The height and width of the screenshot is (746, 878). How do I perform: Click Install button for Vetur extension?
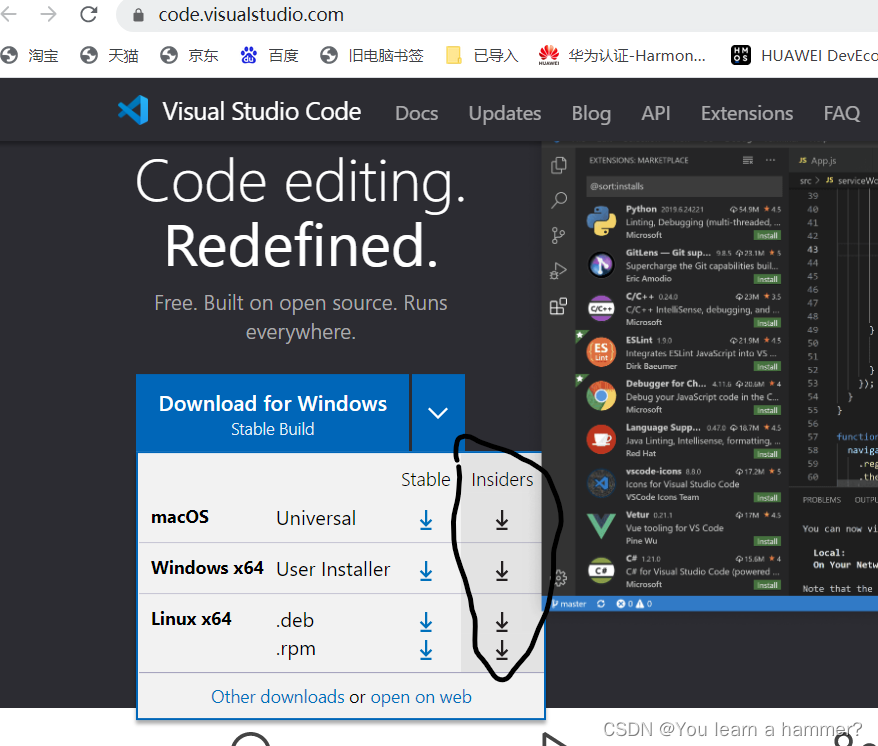[x=767, y=542]
